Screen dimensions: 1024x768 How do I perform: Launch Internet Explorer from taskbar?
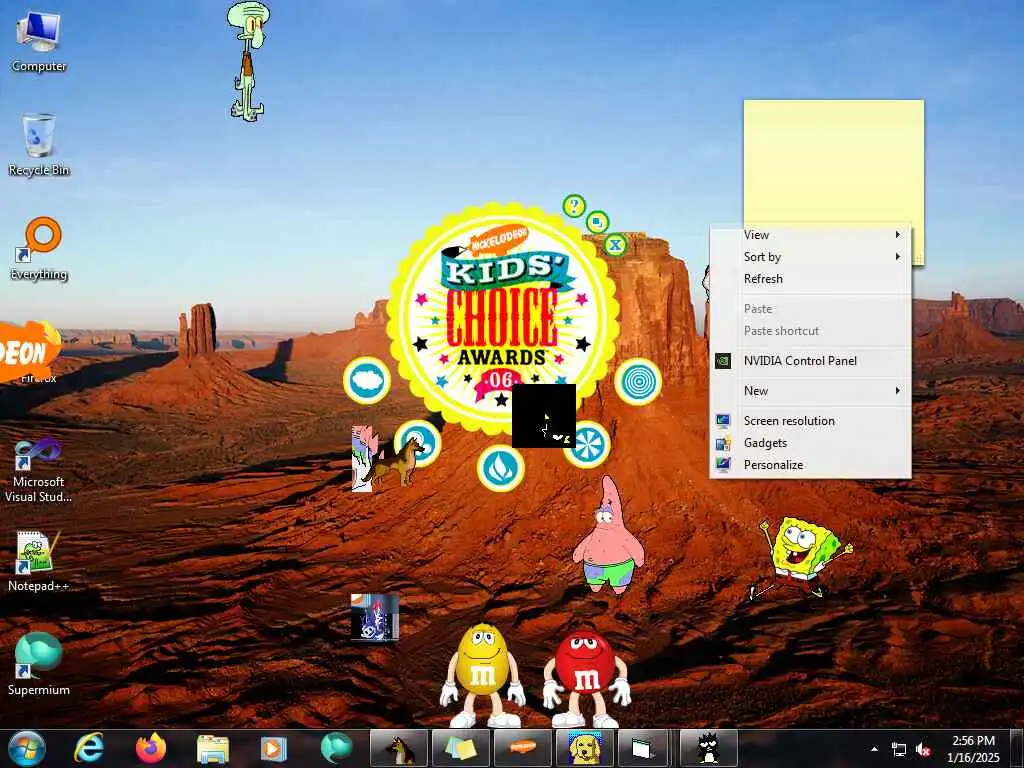coord(89,748)
